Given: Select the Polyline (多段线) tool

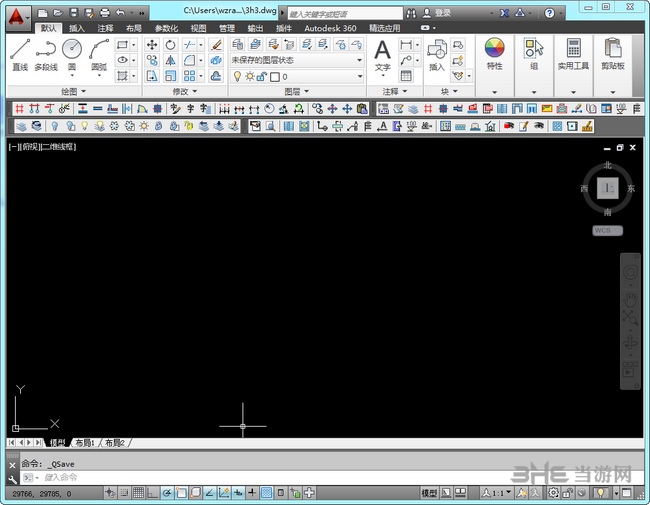Looking at the screenshot, I should 46,54.
